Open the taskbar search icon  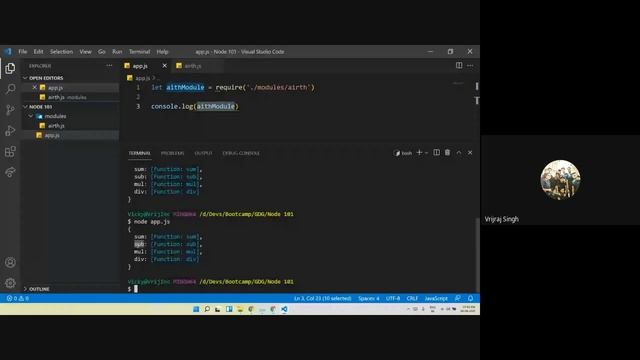coord(207,309)
